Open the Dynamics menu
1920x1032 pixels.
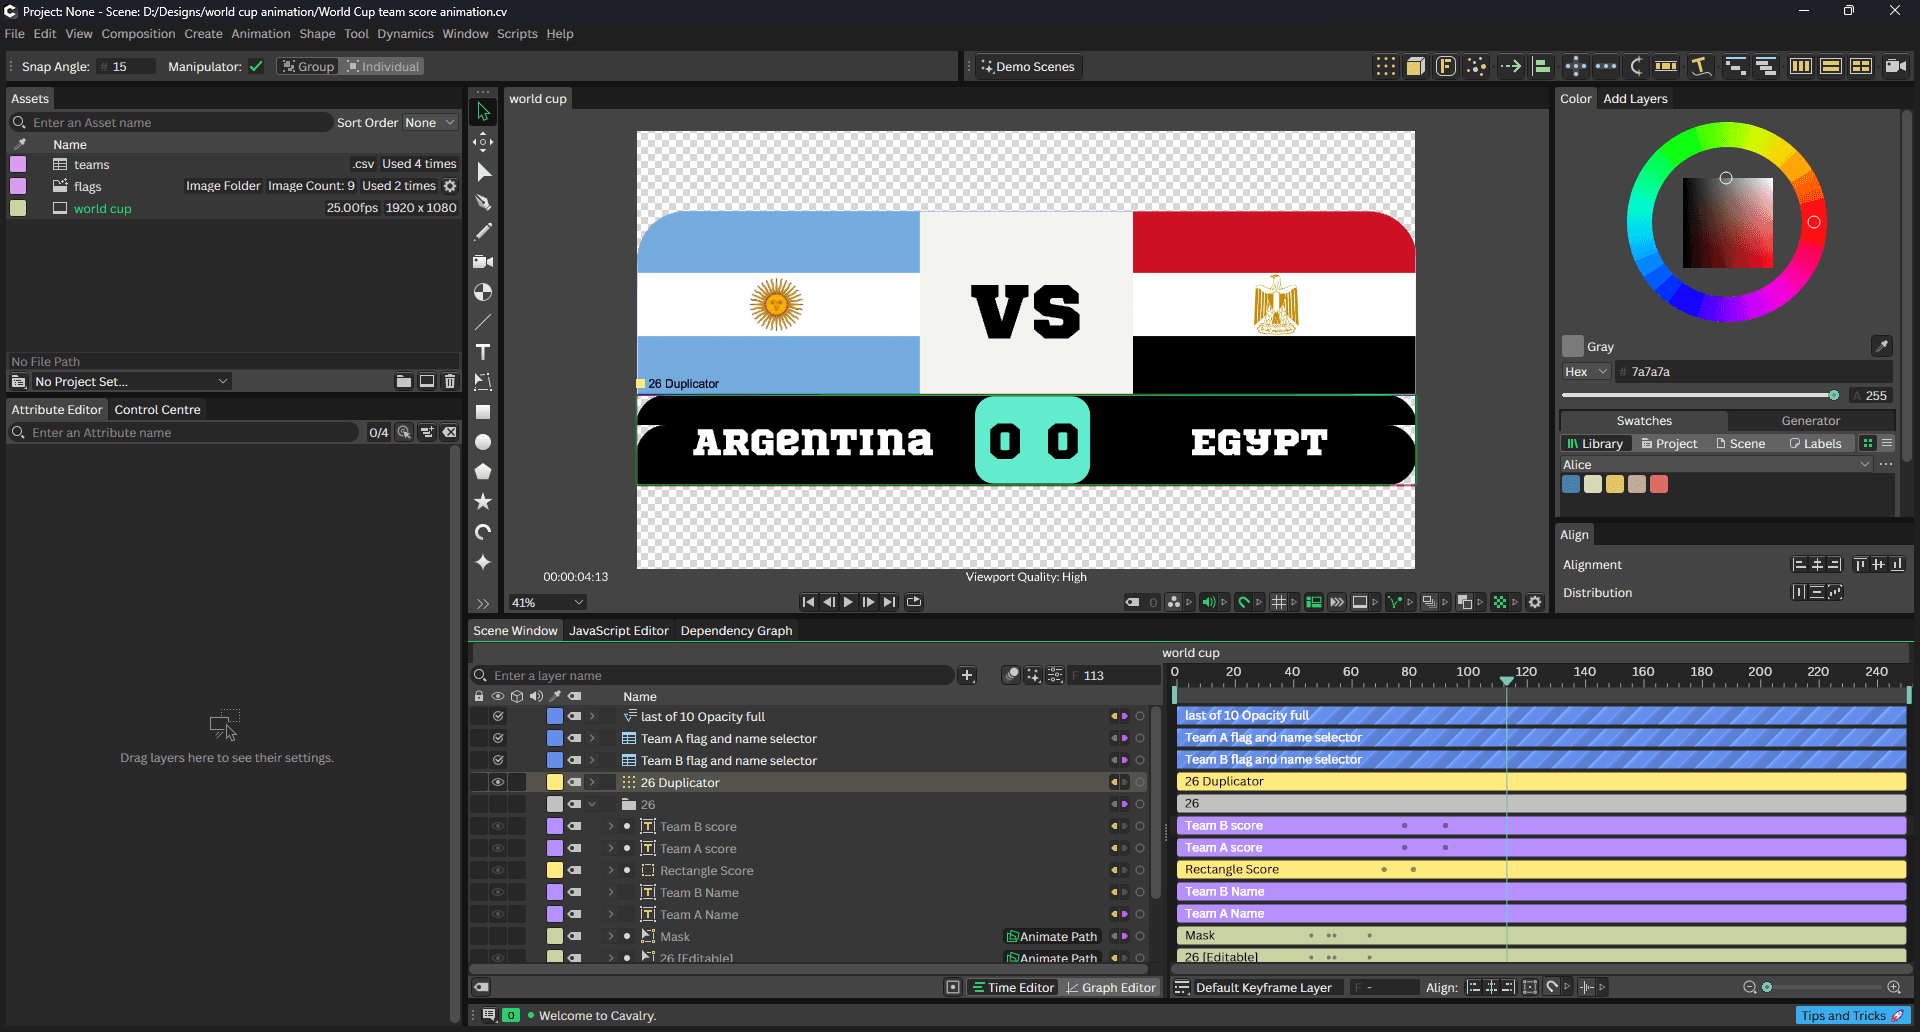click(x=405, y=33)
